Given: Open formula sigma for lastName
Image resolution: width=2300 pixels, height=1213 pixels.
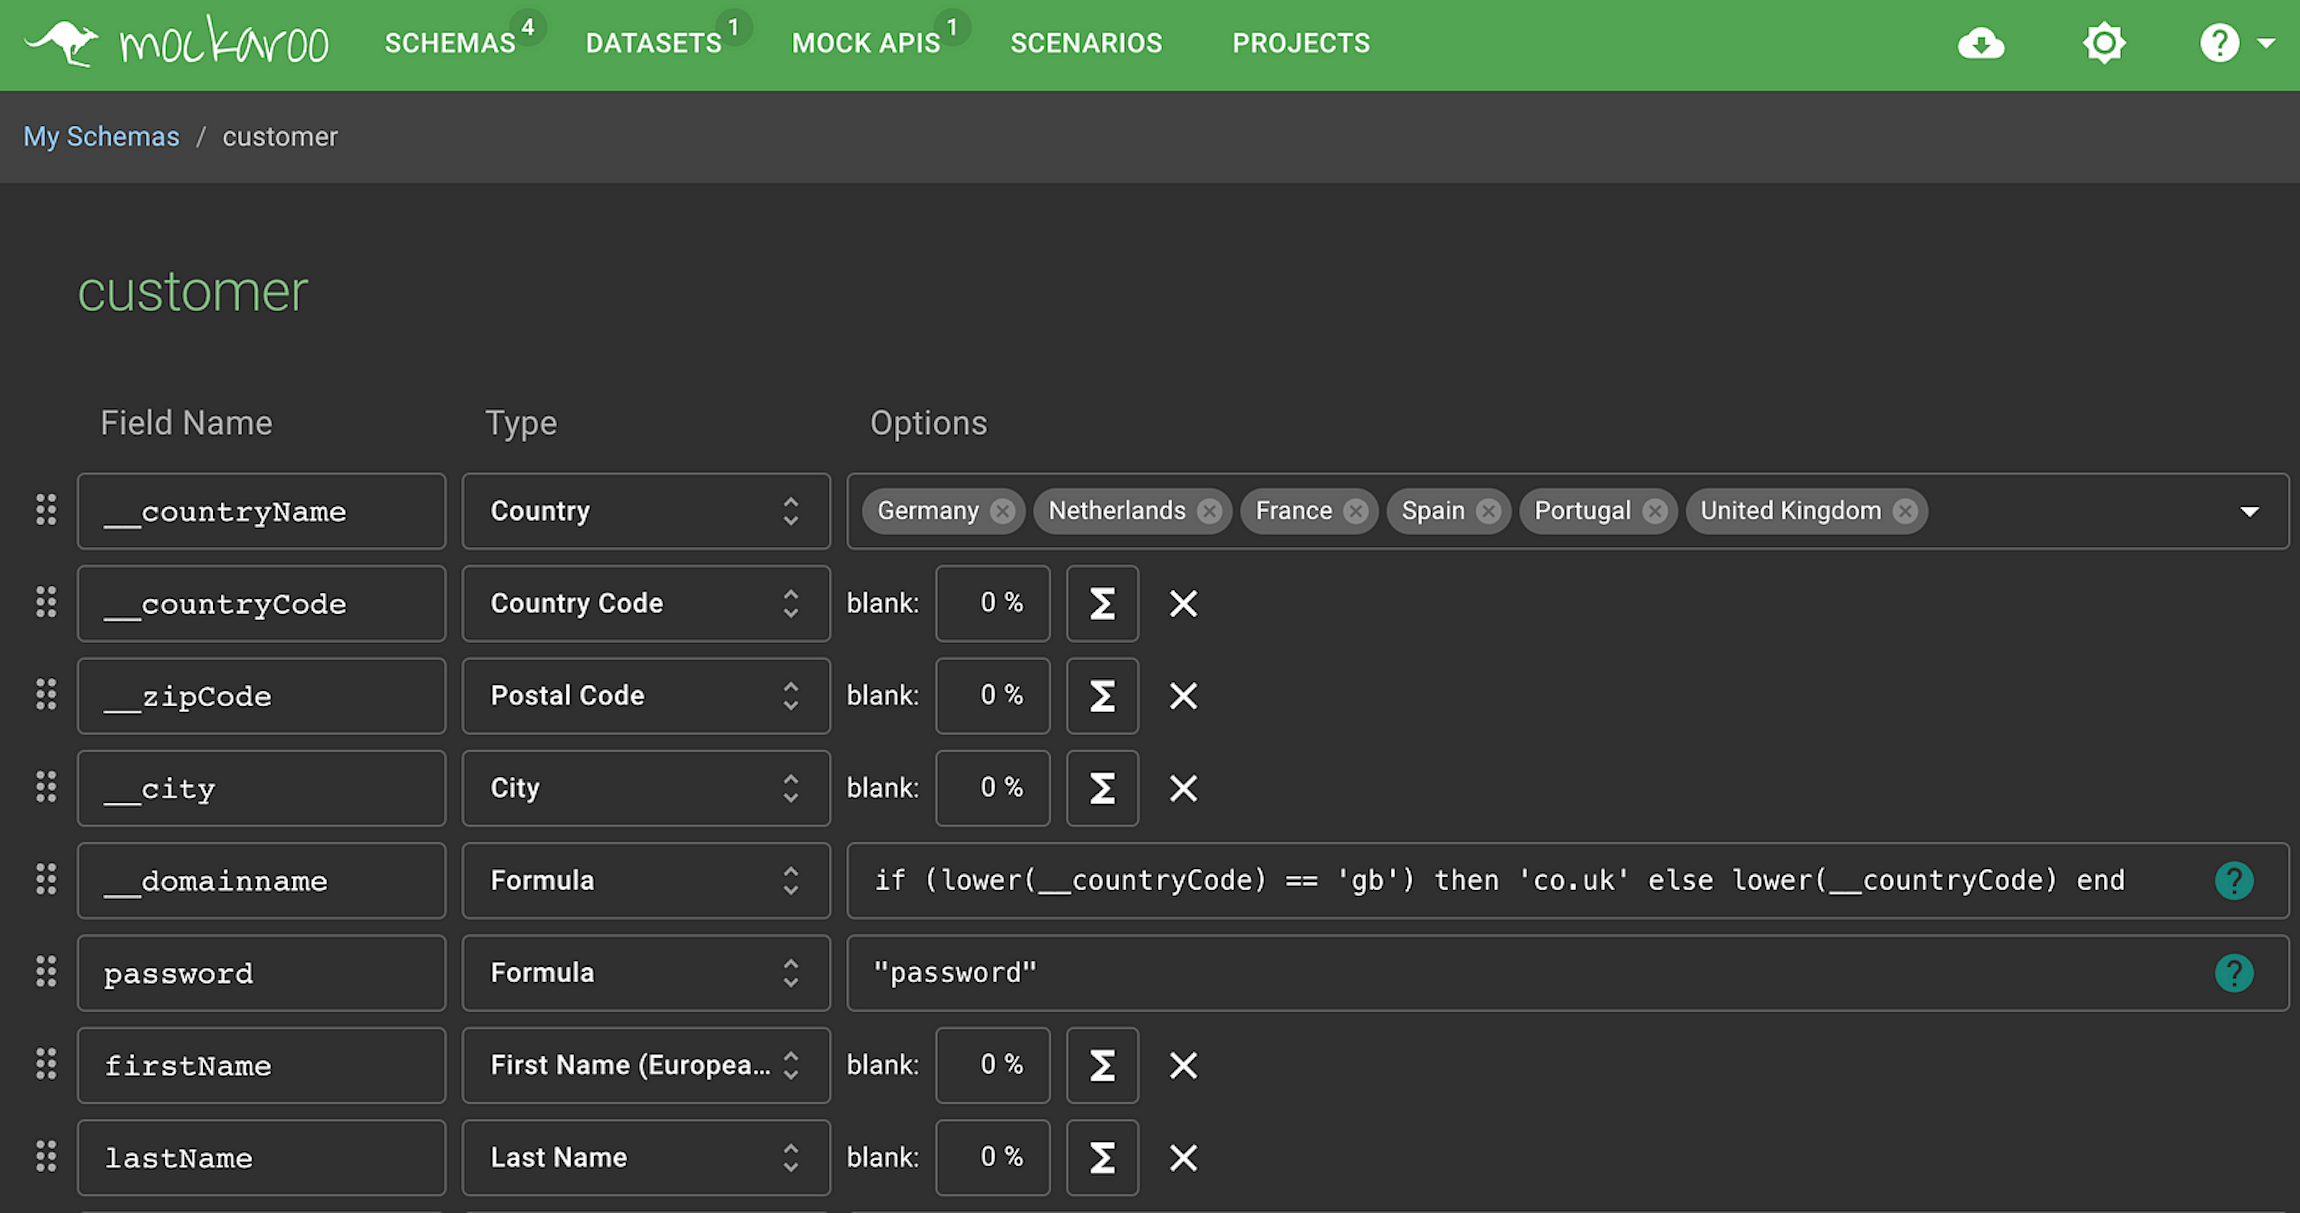Looking at the screenshot, I should 1102,1157.
